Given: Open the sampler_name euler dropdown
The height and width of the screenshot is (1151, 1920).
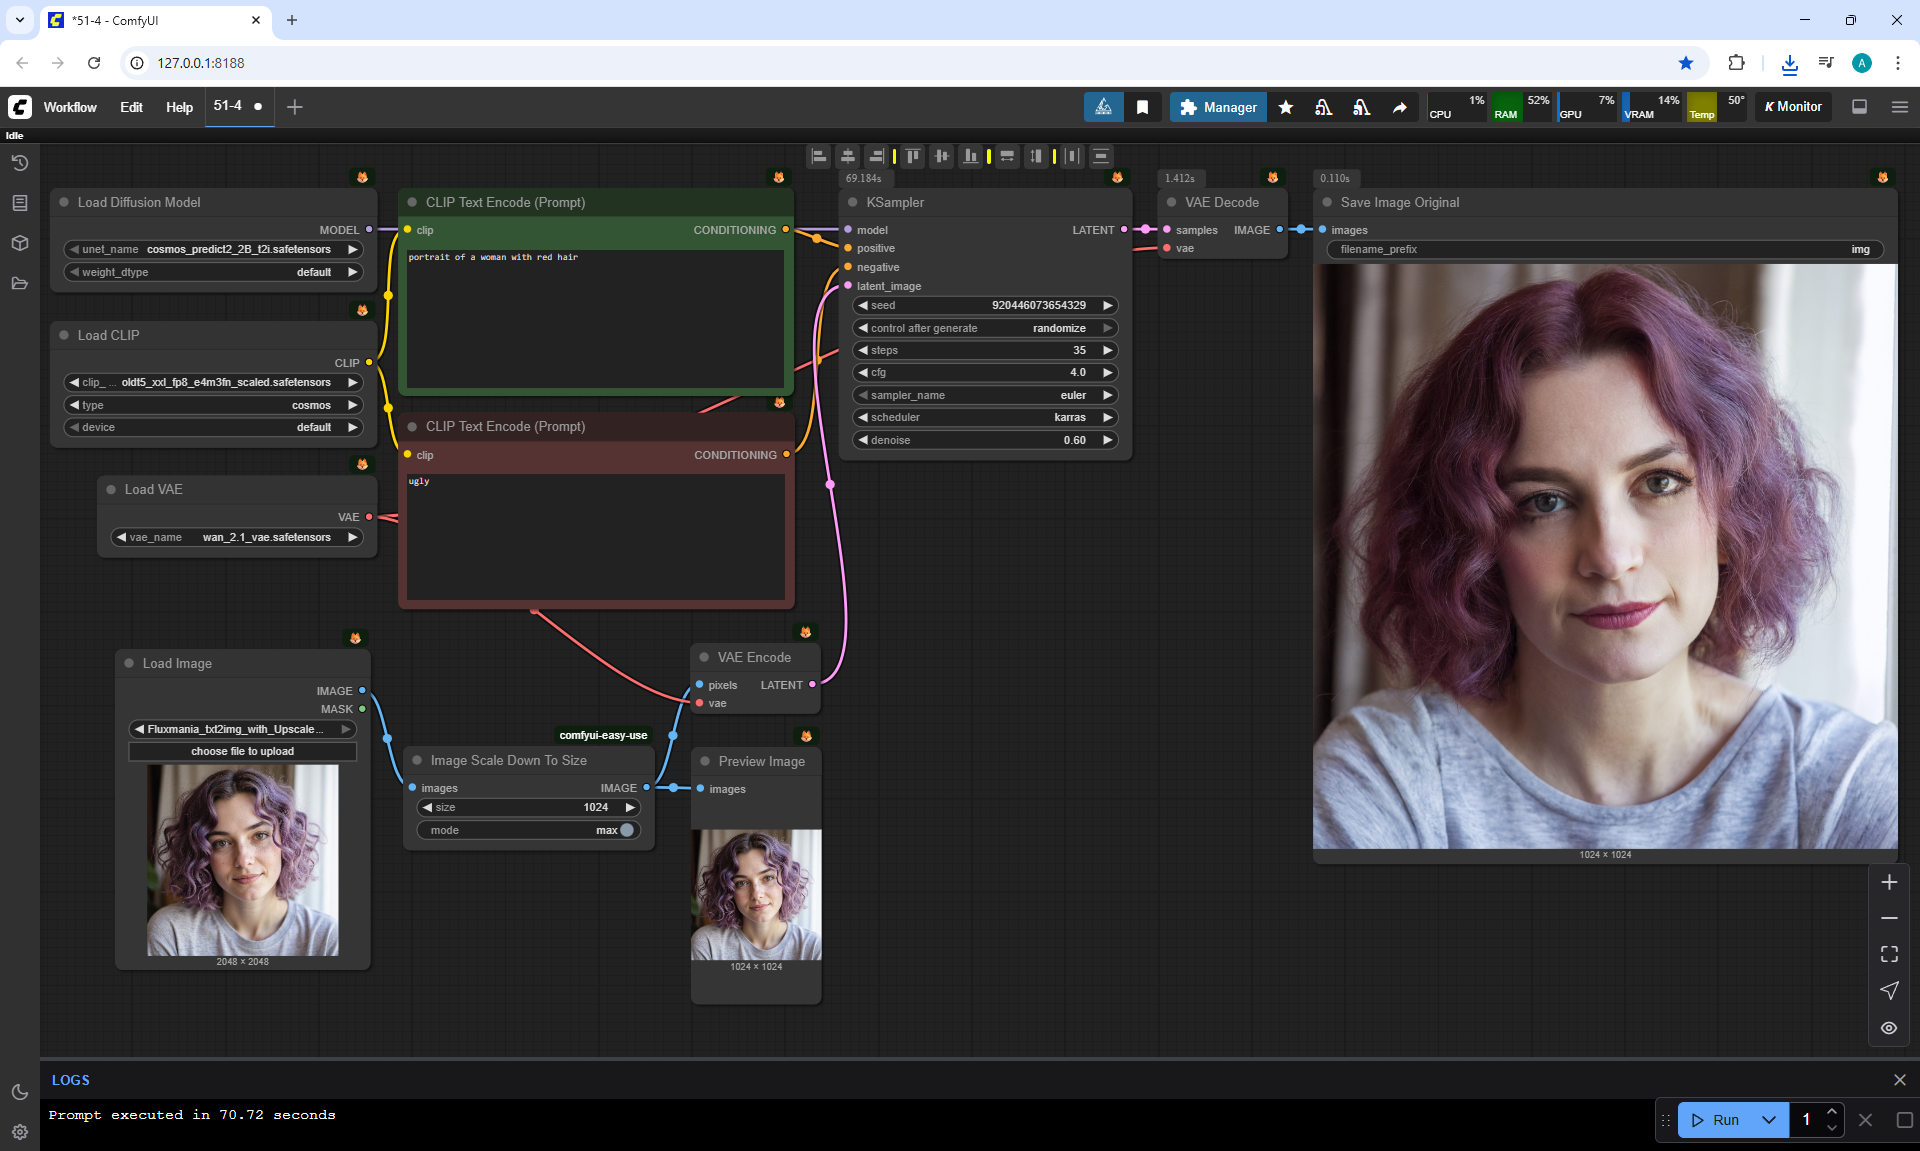Looking at the screenshot, I should point(984,395).
